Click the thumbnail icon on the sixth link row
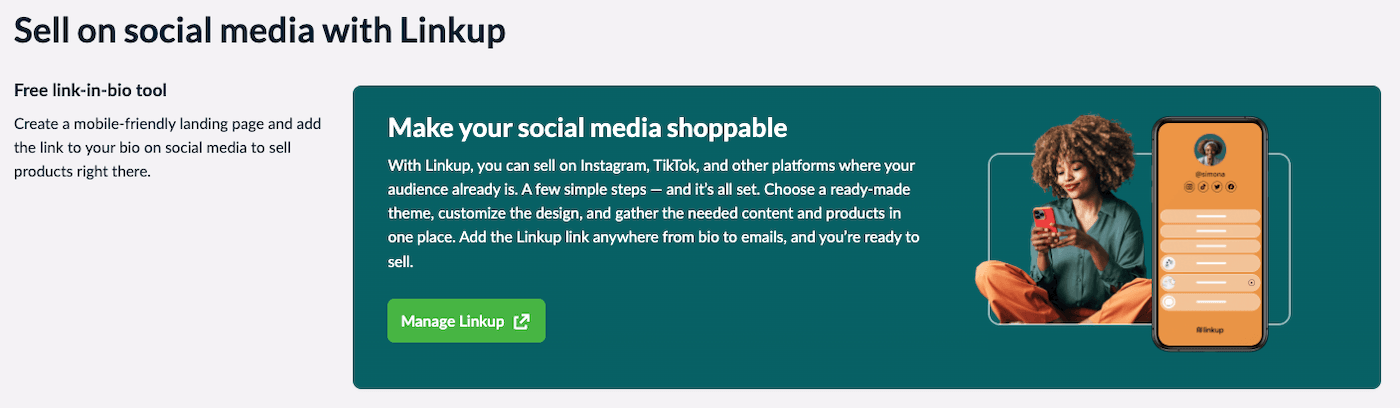 coord(1169,302)
